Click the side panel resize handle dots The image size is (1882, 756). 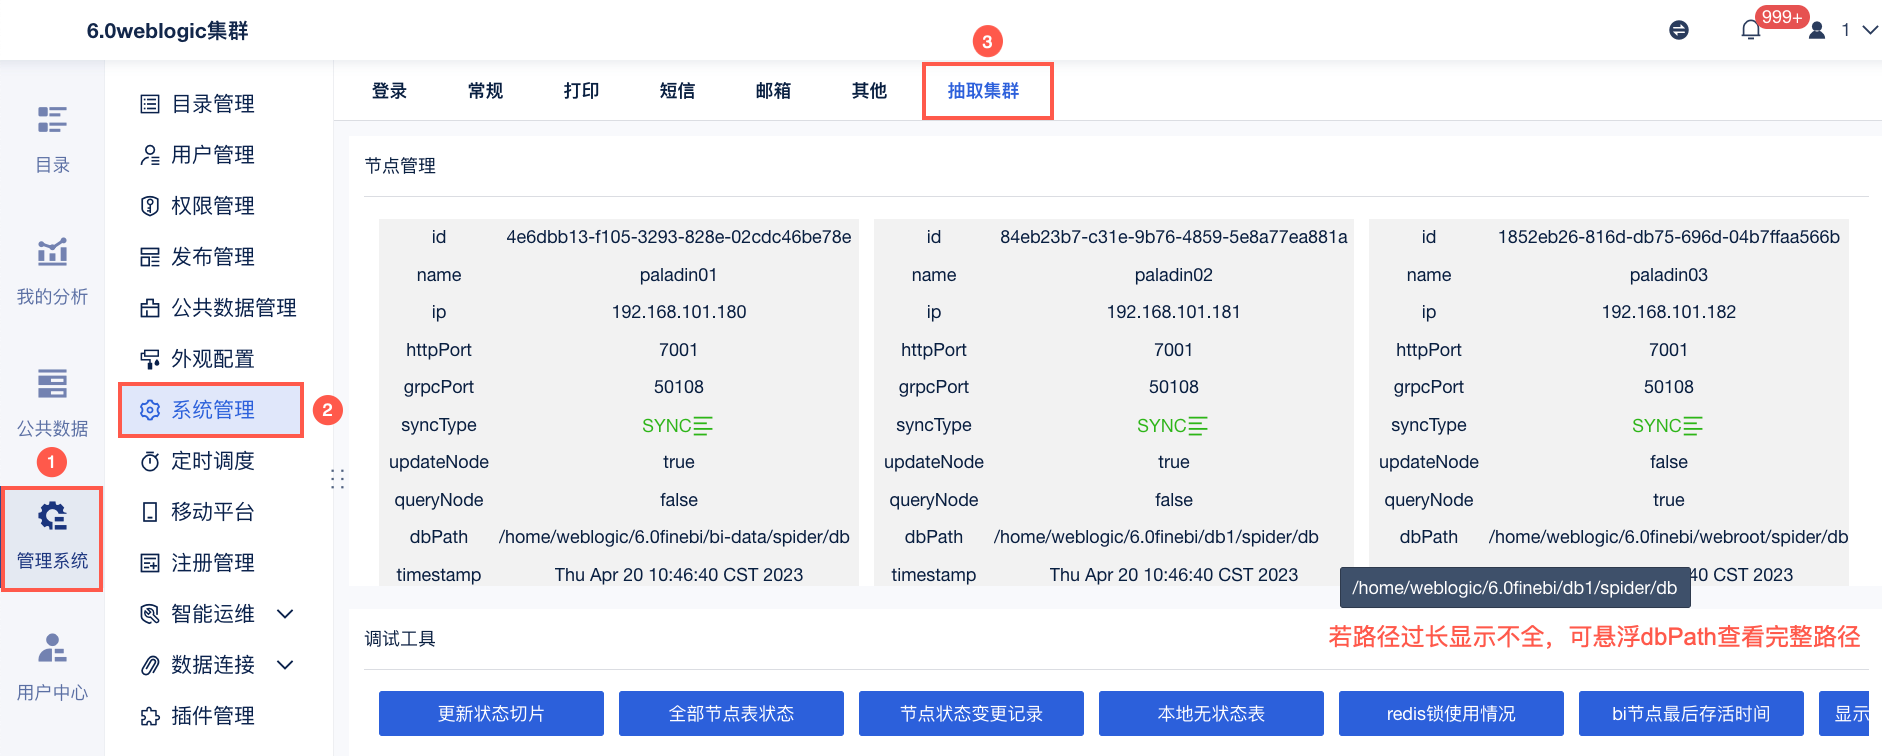click(338, 479)
